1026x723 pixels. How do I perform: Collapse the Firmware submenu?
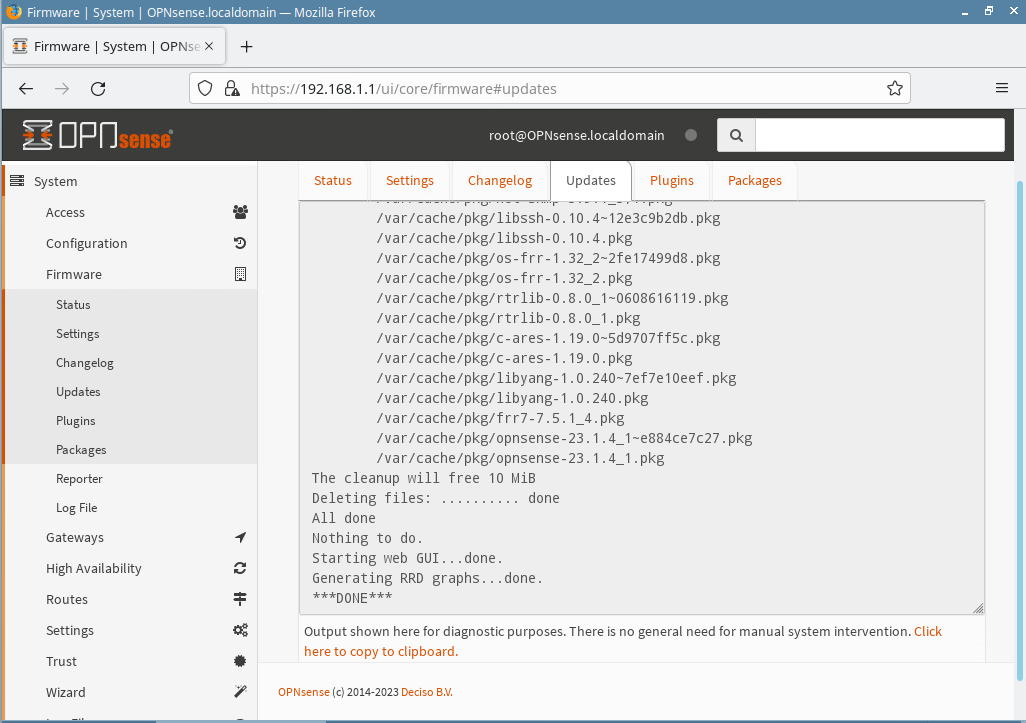(x=74, y=274)
